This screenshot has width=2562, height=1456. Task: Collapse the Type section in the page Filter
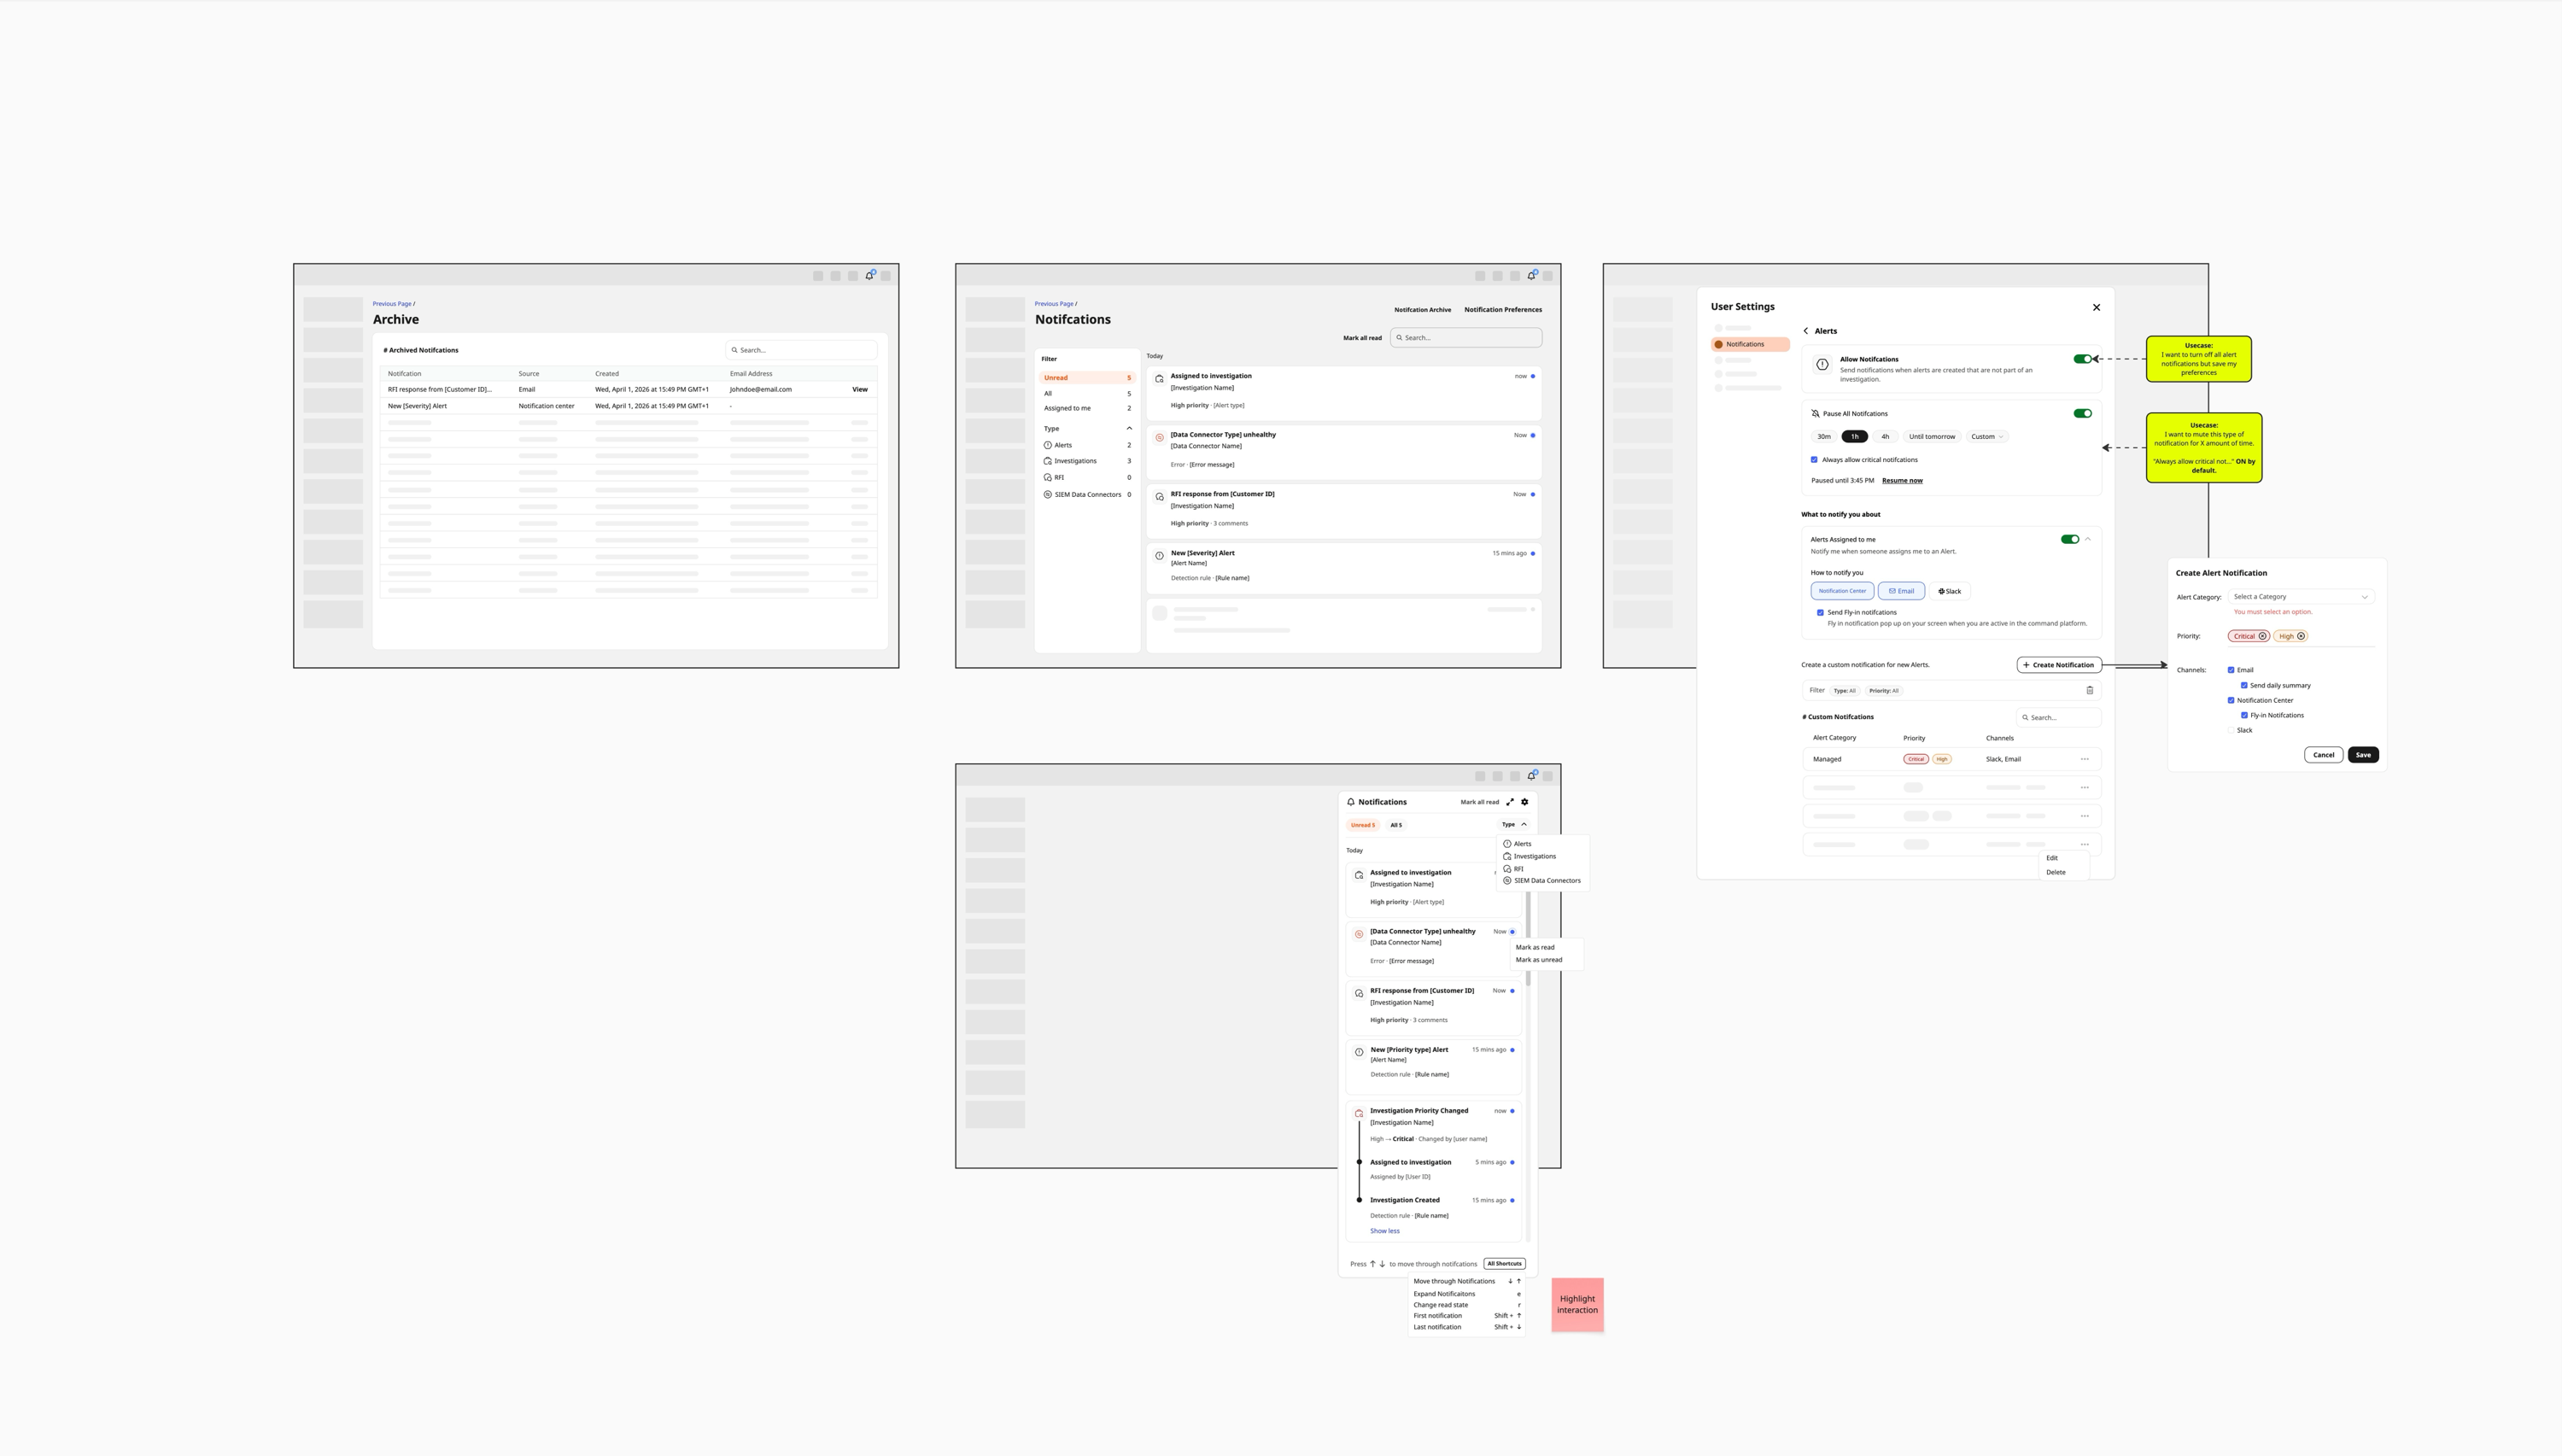click(x=1129, y=429)
